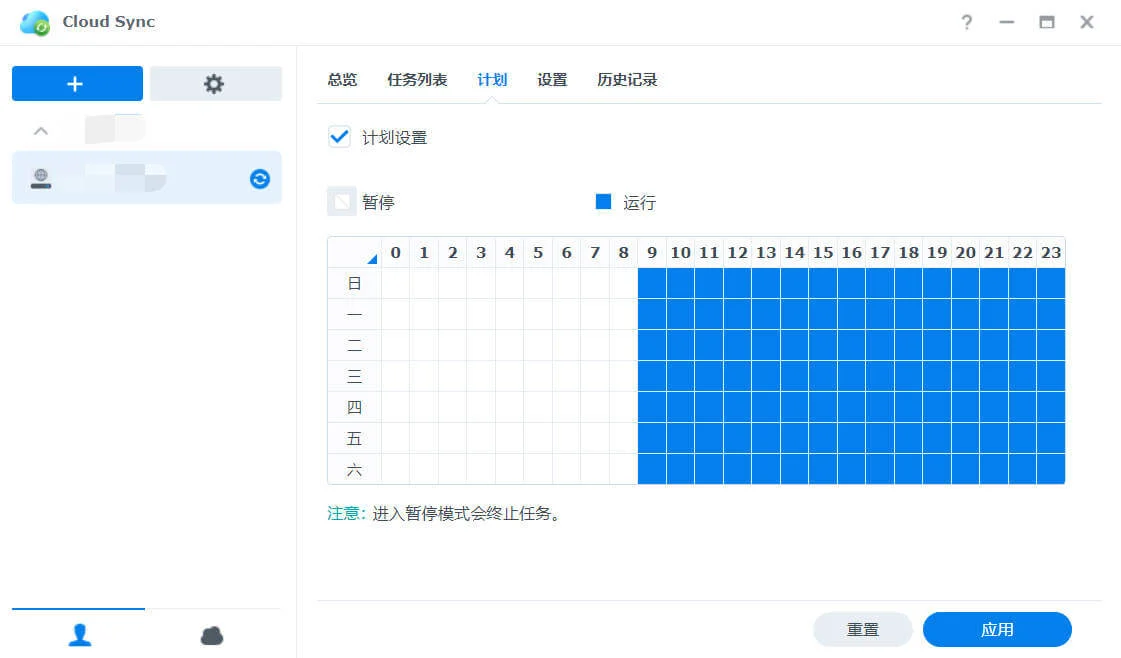The image size is (1121, 658).
Task: Select the entire 日 row header
Action: pyautogui.click(x=354, y=284)
